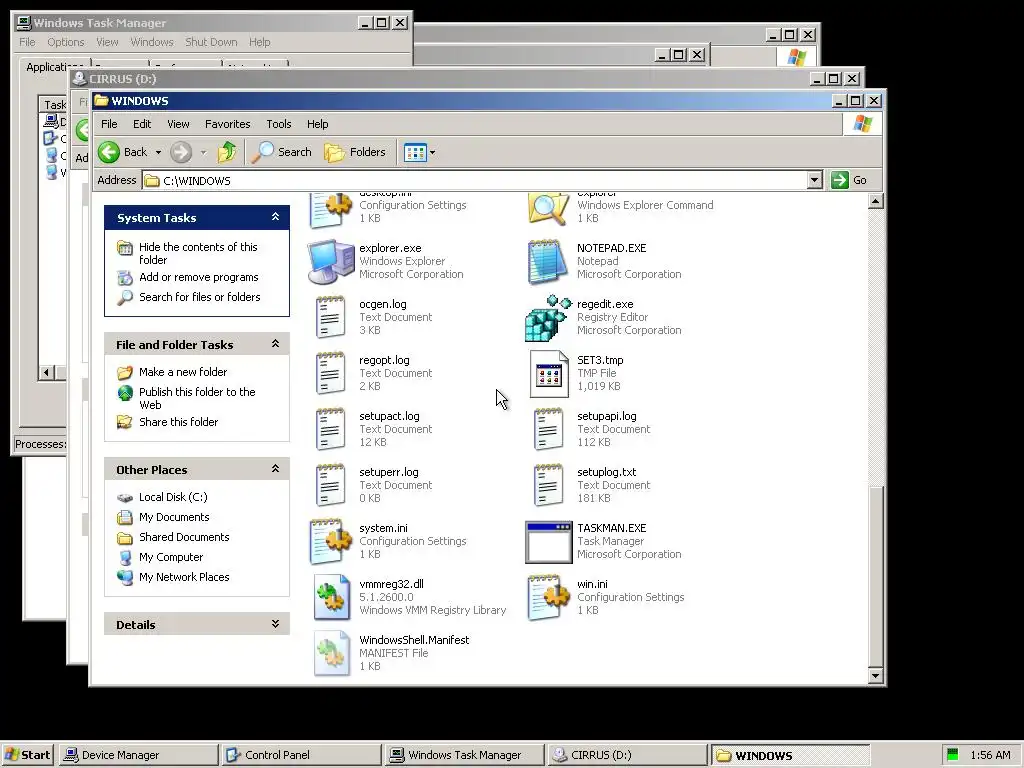The height and width of the screenshot is (768, 1024).
Task: Click the file list scroll up arrow
Action: pos(876,201)
